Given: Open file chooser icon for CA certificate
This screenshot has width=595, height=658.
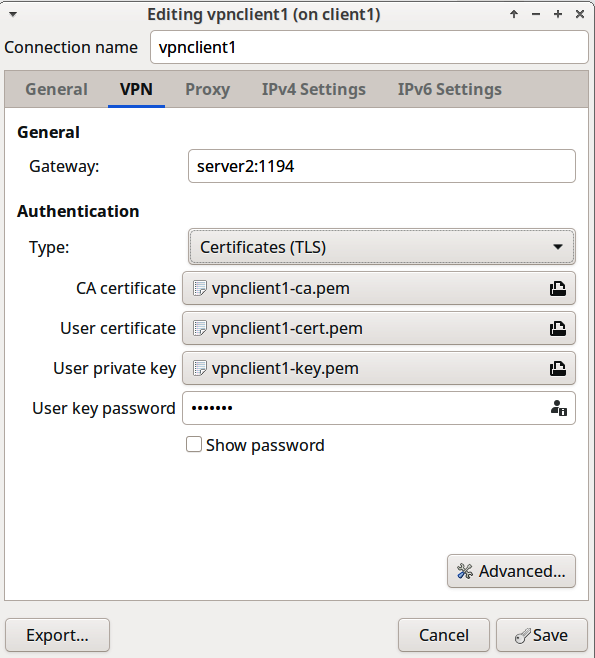Looking at the screenshot, I should pos(558,288).
